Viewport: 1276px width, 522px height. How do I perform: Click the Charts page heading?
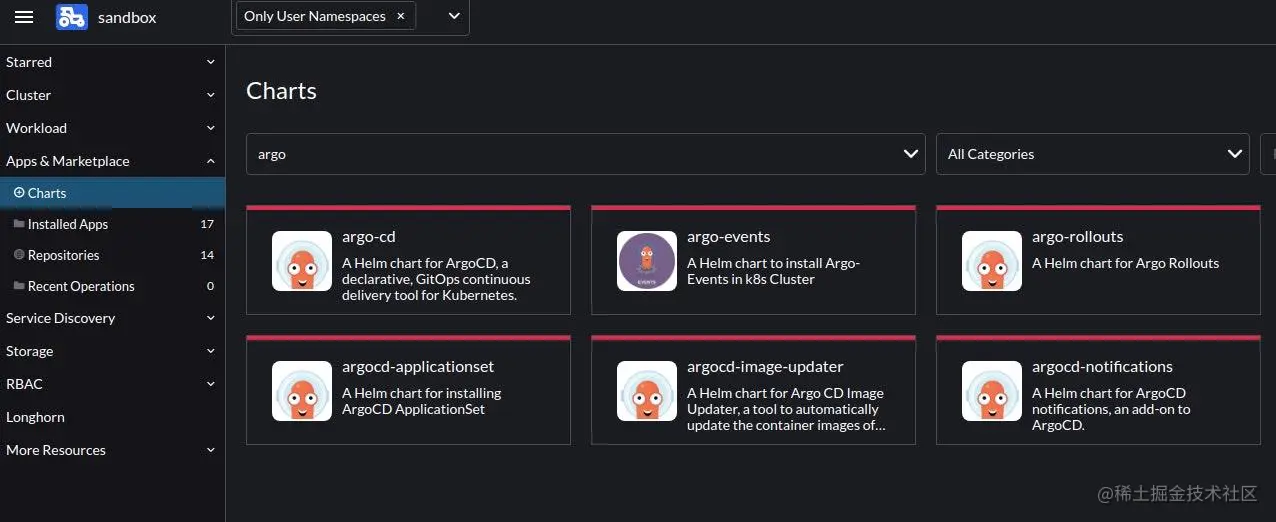(281, 91)
